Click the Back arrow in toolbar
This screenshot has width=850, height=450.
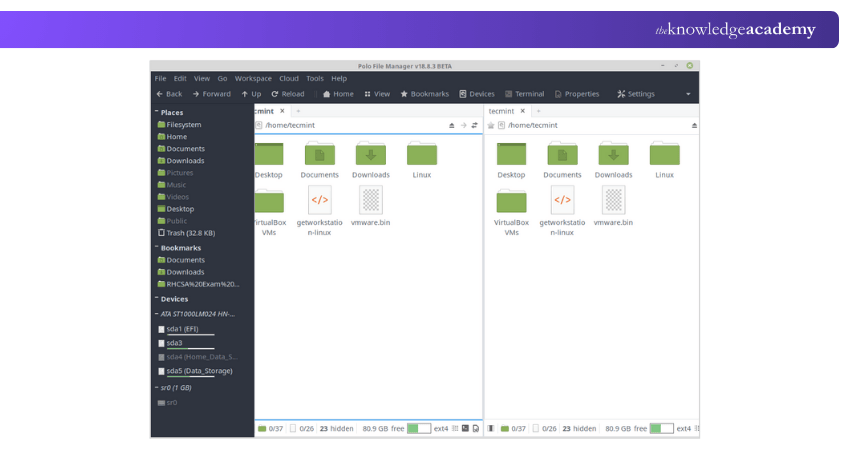click(168, 94)
